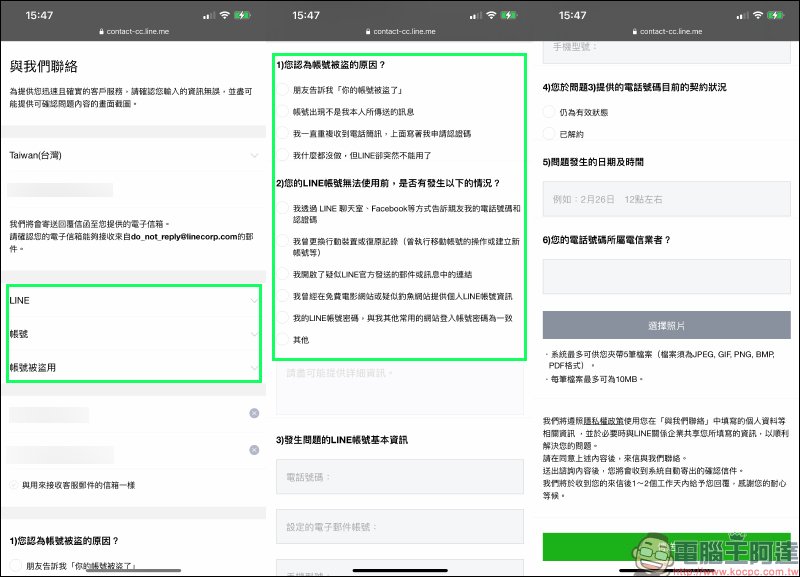Click heading 2)您的LINE帳號無法使用前
Image resolution: width=800 pixels, height=577 pixels.
388,183
